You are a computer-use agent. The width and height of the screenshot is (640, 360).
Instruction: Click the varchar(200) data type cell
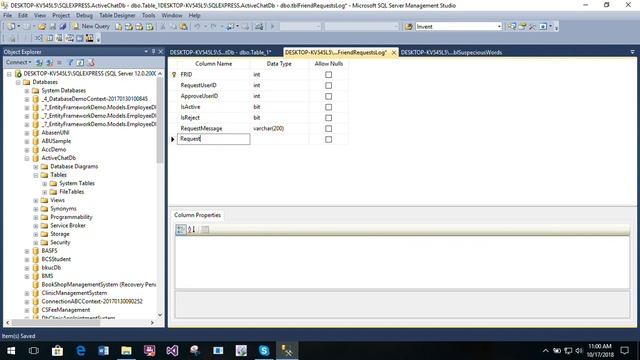[x=280, y=128]
